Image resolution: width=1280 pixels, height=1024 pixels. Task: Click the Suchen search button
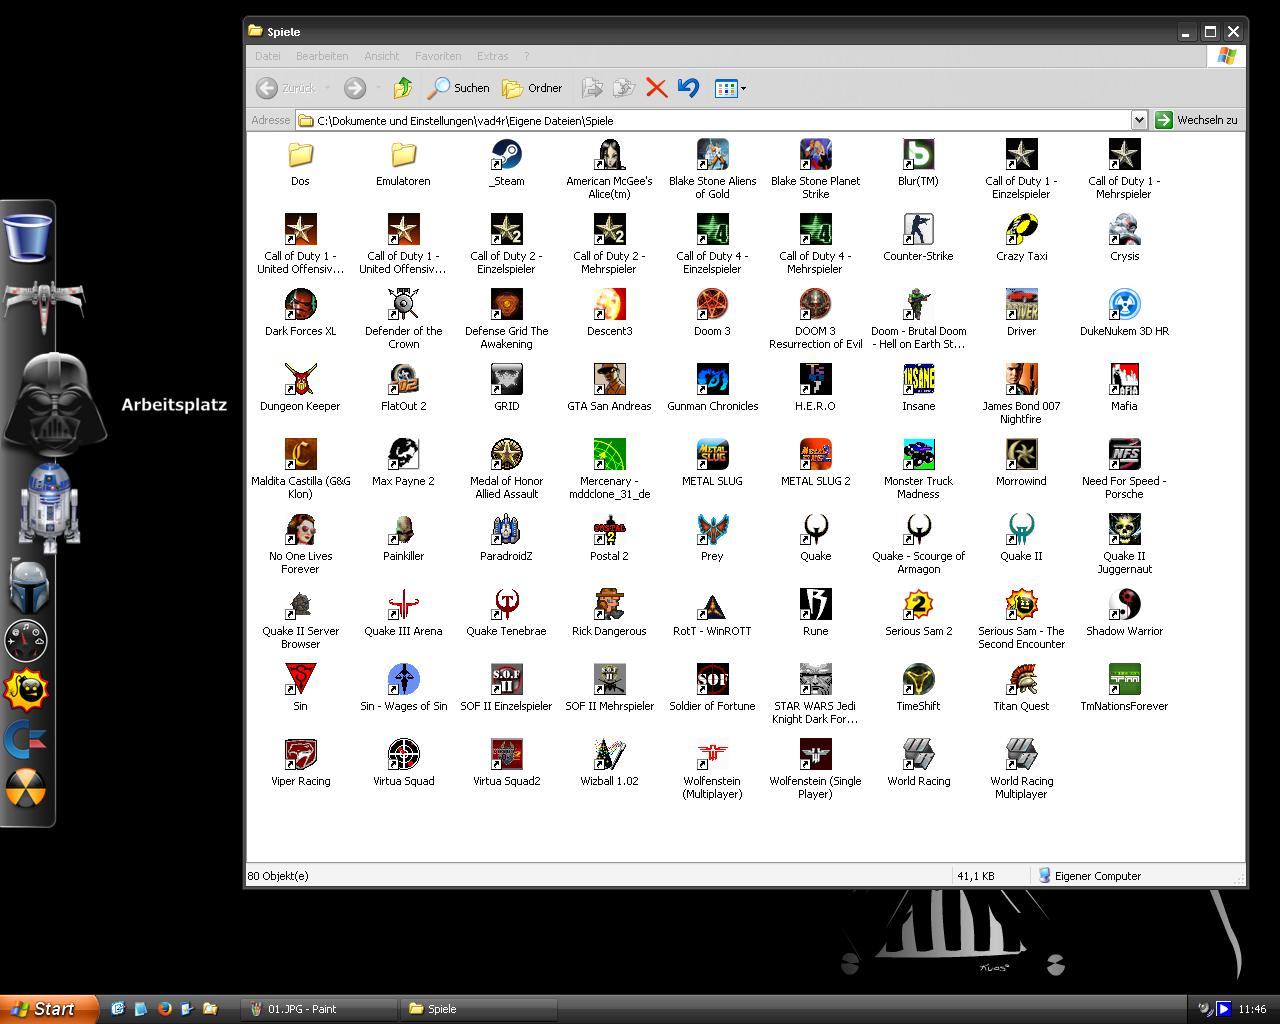tap(459, 88)
